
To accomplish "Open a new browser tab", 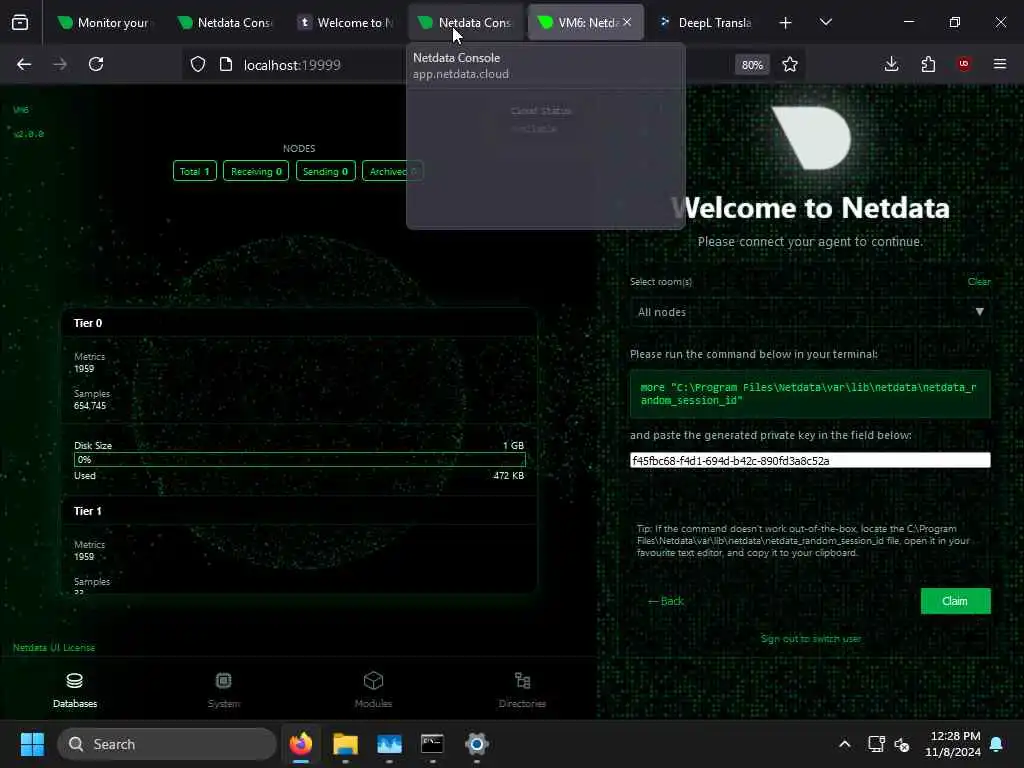I will pyautogui.click(x=785, y=23).
